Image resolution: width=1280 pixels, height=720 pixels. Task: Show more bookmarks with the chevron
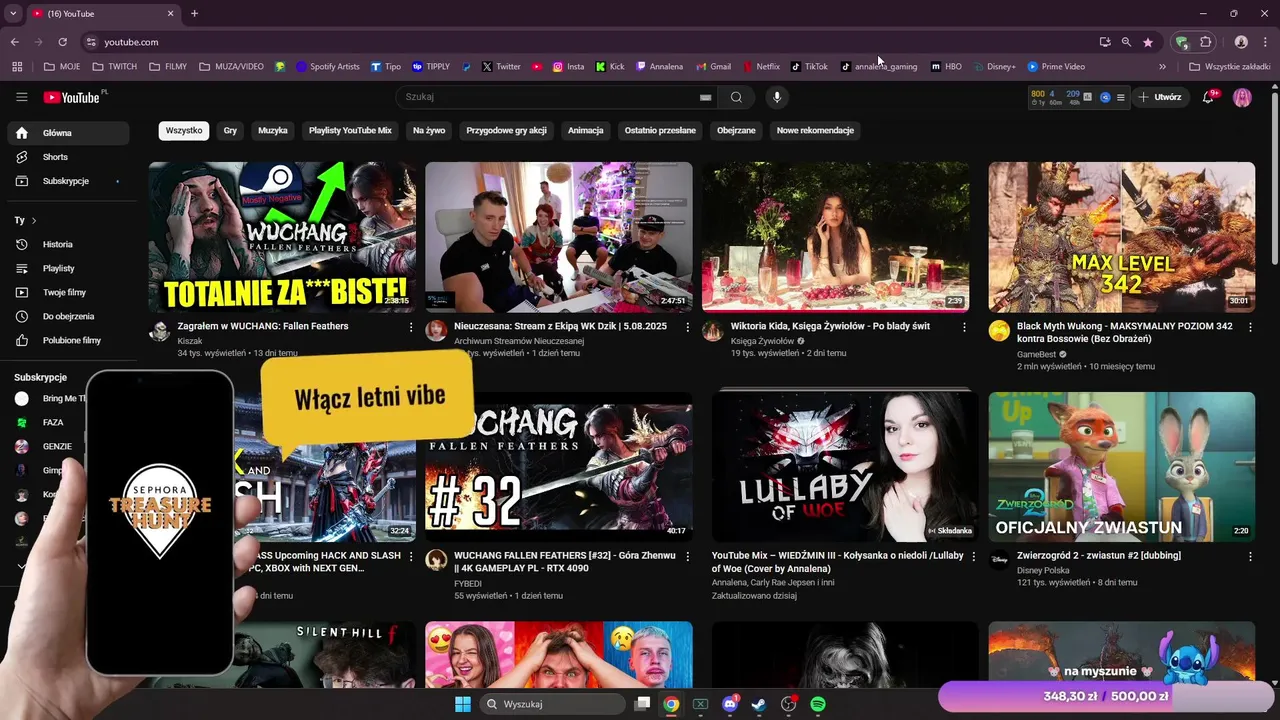[x=1162, y=67]
